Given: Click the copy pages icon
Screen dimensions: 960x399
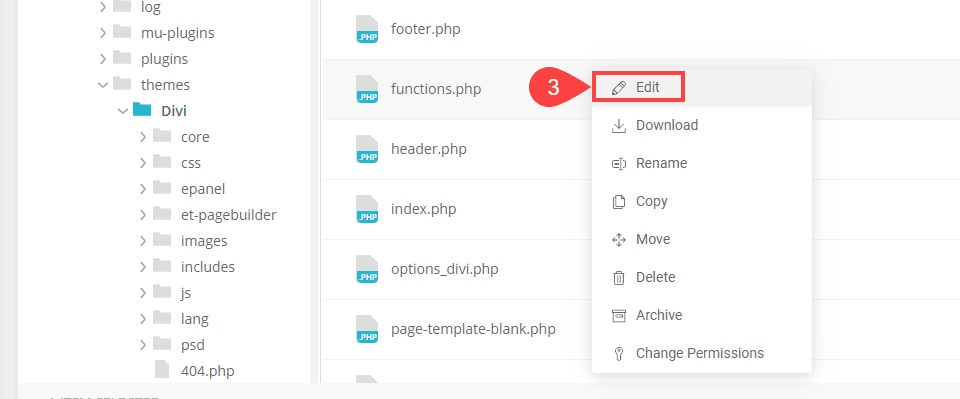Looking at the screenshot, I should tap(619, 201).
